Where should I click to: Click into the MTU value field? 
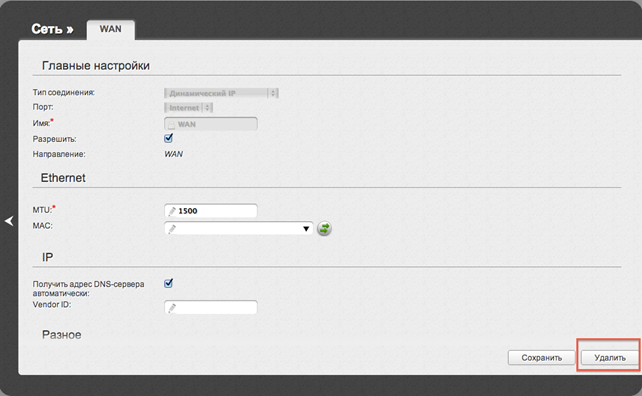coord(210,211)
